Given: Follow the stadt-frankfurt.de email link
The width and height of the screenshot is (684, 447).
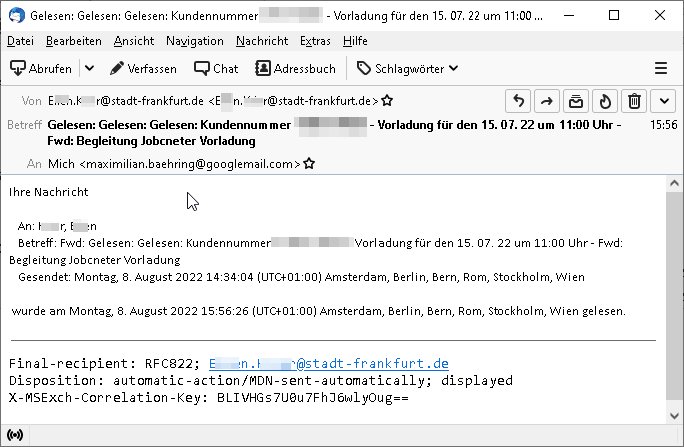Looking at the screenshot, I should 328,363.
